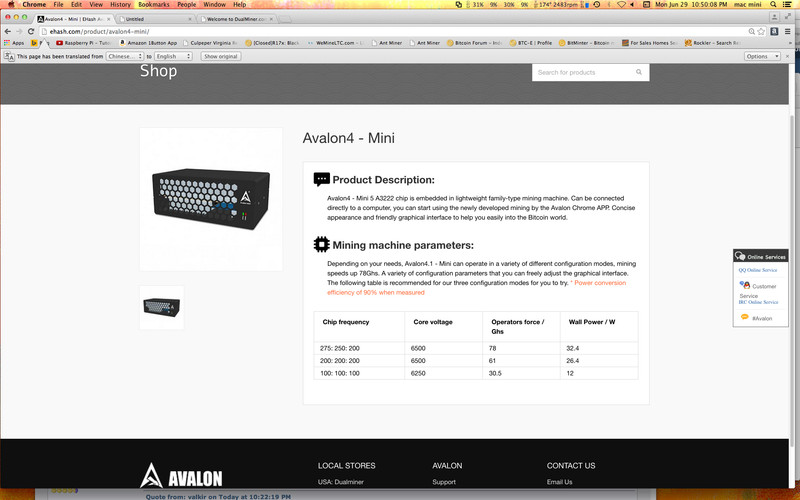Click the Product Description speech bubble icon
This screenshot has width=800, height=500.
pyautogui.click(x=321, y=179)
